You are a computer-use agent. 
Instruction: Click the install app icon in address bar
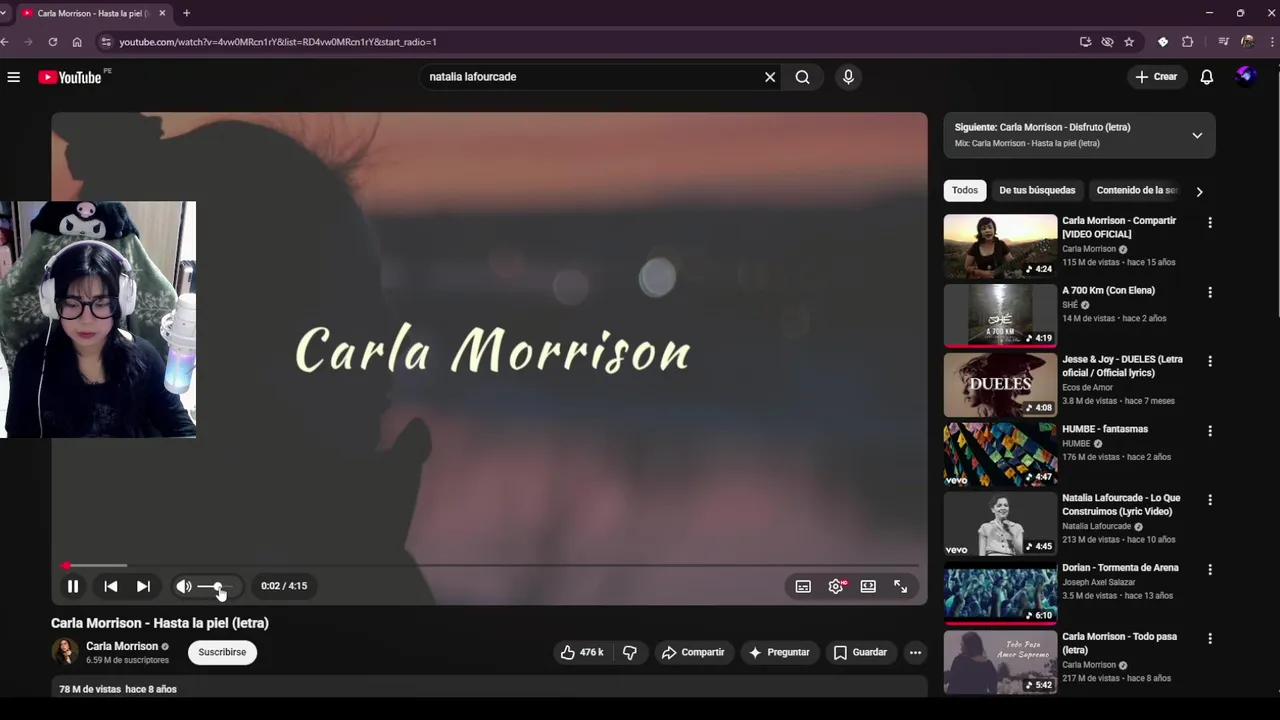[x=1085, y=42]
